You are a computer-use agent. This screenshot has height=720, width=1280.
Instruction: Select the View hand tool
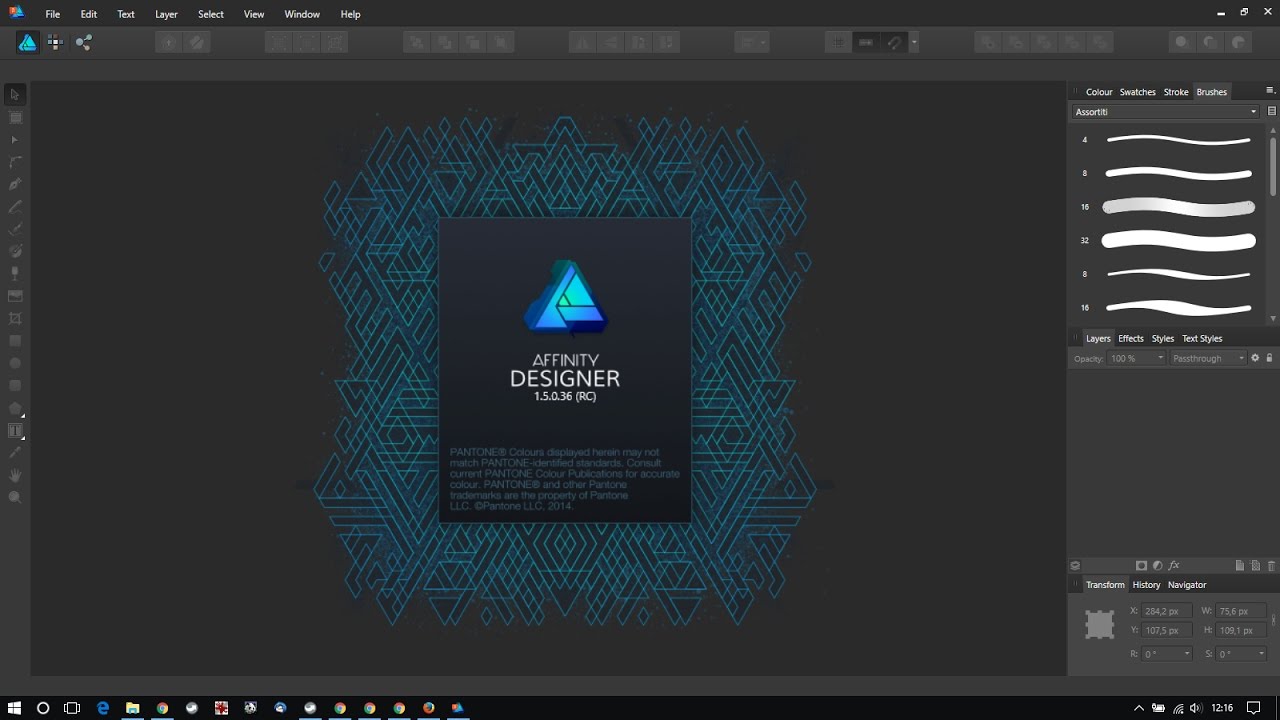click(15, 476)
